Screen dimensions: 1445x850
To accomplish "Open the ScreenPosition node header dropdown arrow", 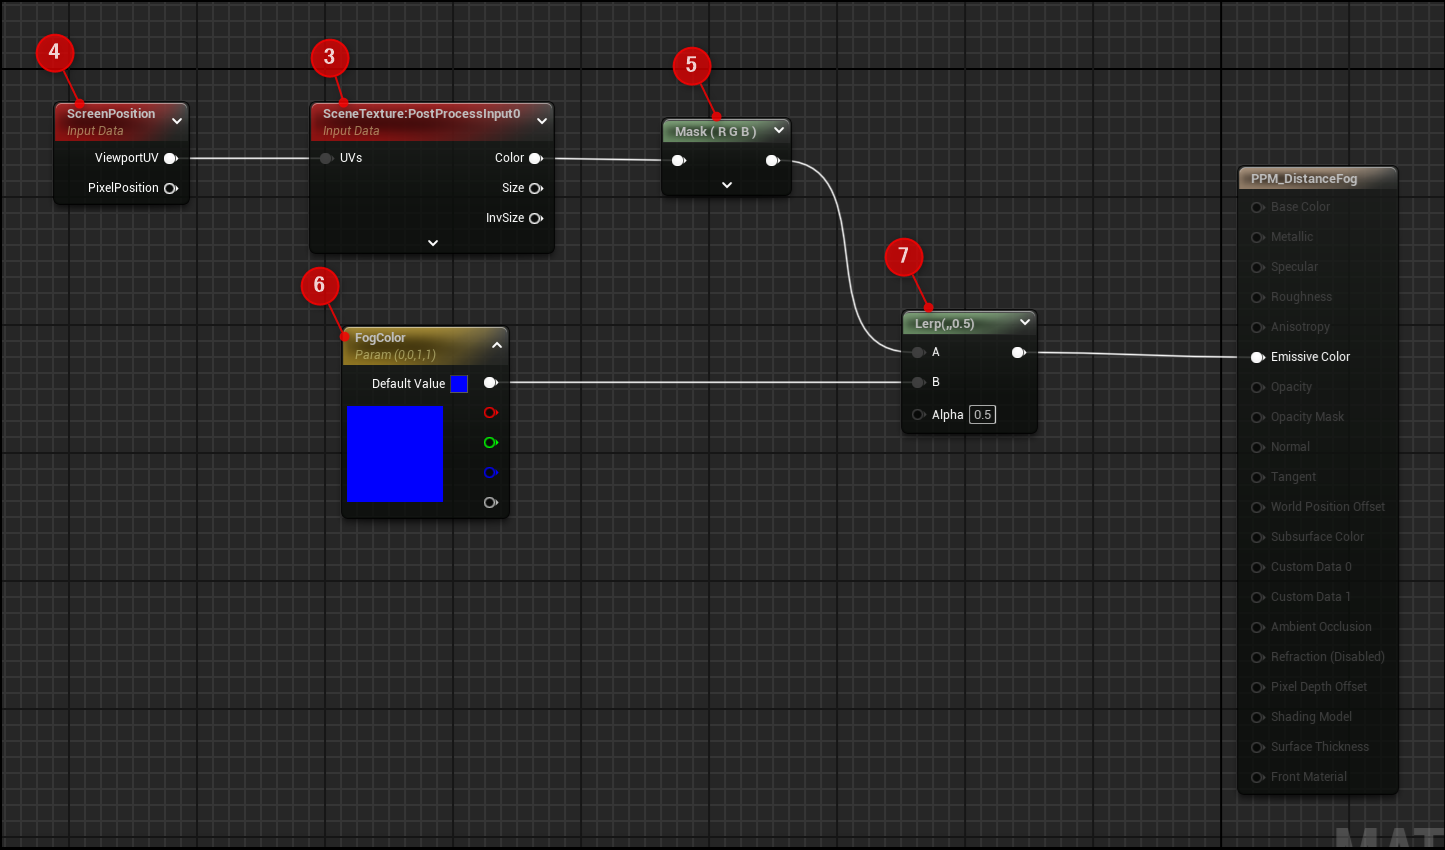I will point(177,121).
